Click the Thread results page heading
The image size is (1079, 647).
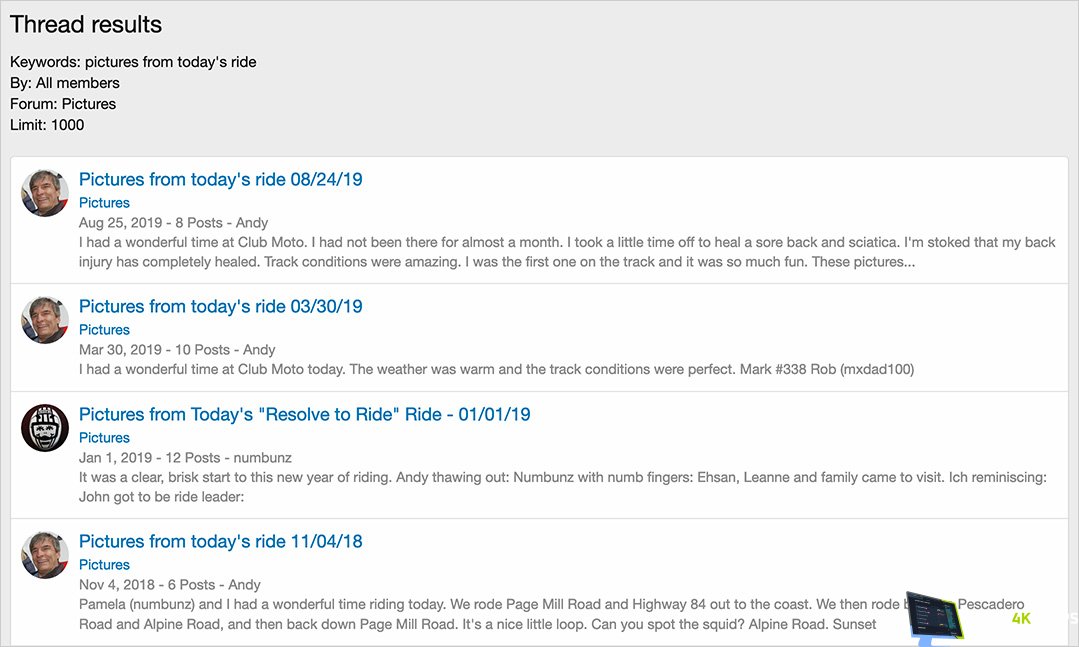click(x=85, y=24)
